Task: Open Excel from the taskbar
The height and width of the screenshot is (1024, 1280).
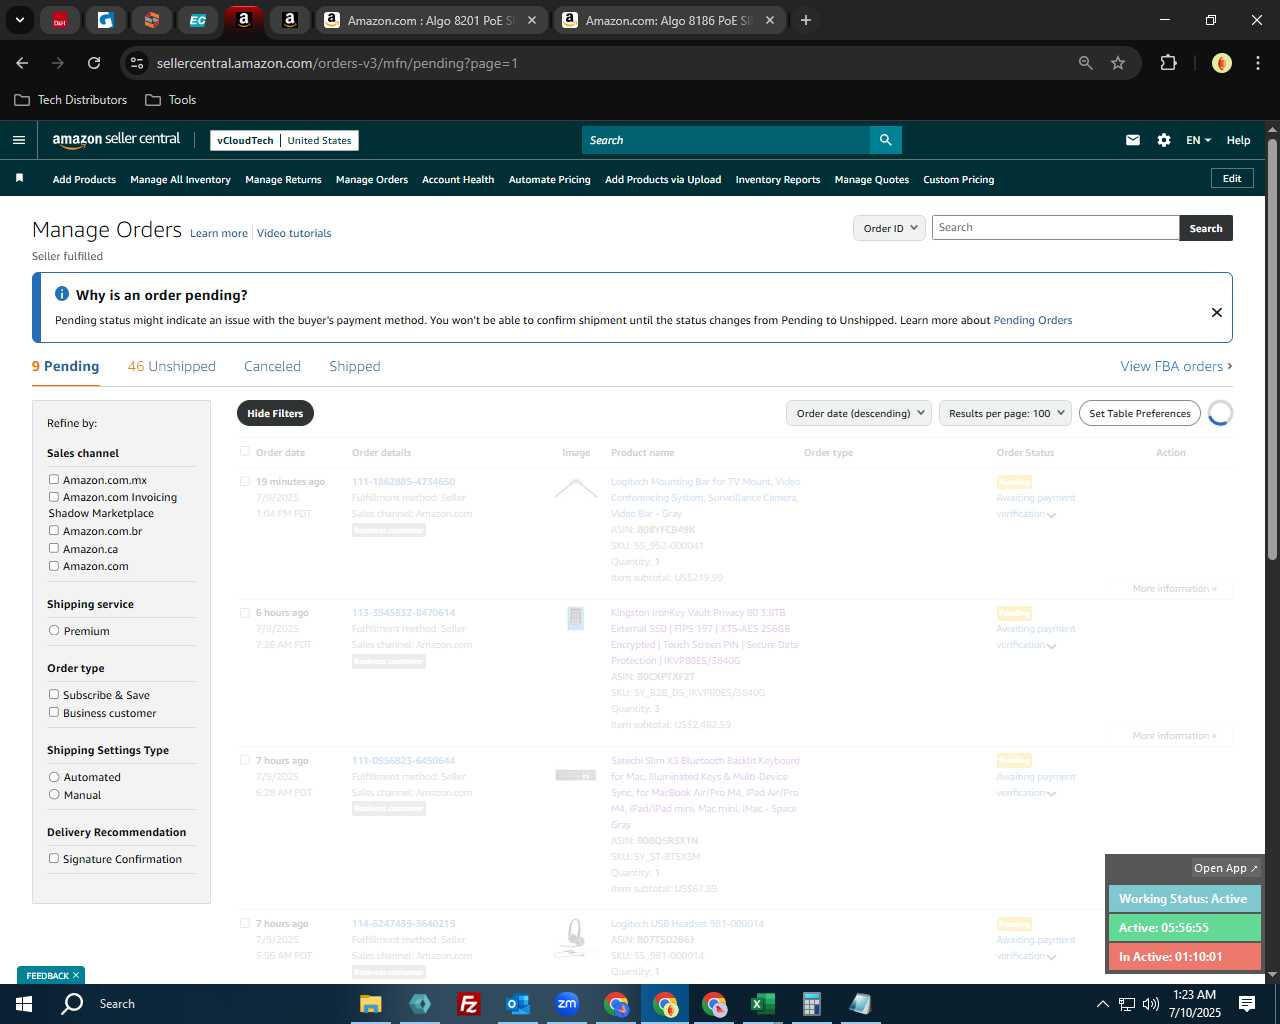Action: pyautogui.click(x=762, y=1004)
